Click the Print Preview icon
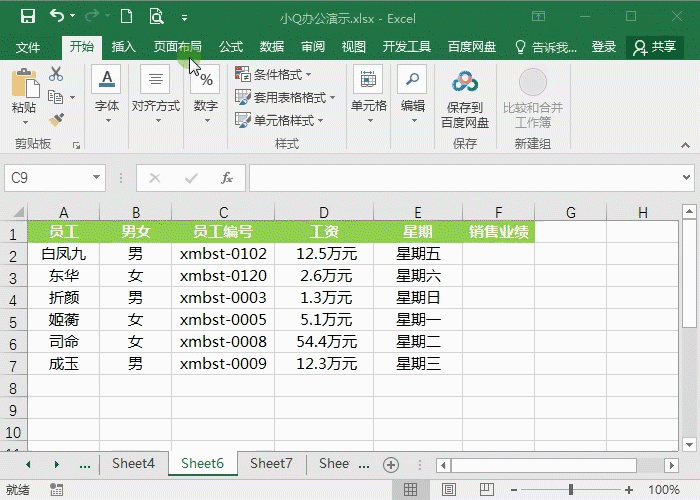The height and width of the screenshot is (500, 700). 156,17
